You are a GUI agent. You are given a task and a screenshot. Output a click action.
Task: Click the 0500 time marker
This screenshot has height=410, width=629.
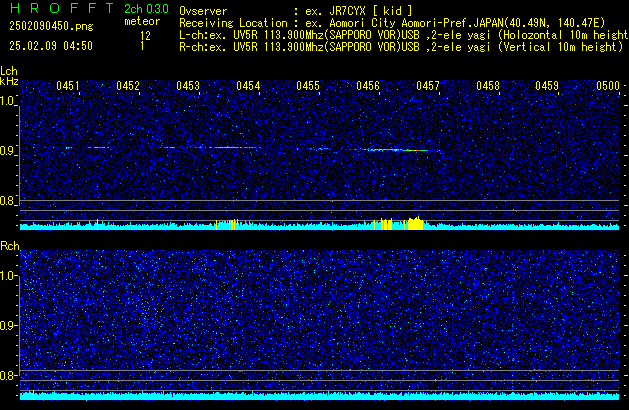(x=608, y=86)
